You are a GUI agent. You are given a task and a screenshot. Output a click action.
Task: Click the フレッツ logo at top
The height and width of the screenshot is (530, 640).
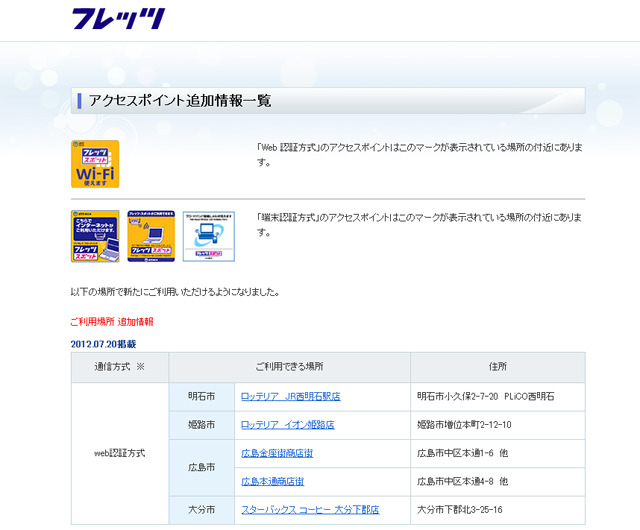click(x=118, y=18)
